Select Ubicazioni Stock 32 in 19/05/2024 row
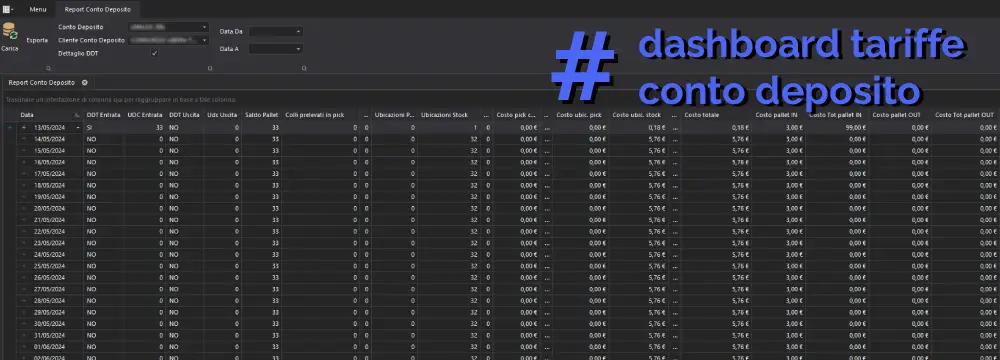1000x360 pixels. pos(450,197)
